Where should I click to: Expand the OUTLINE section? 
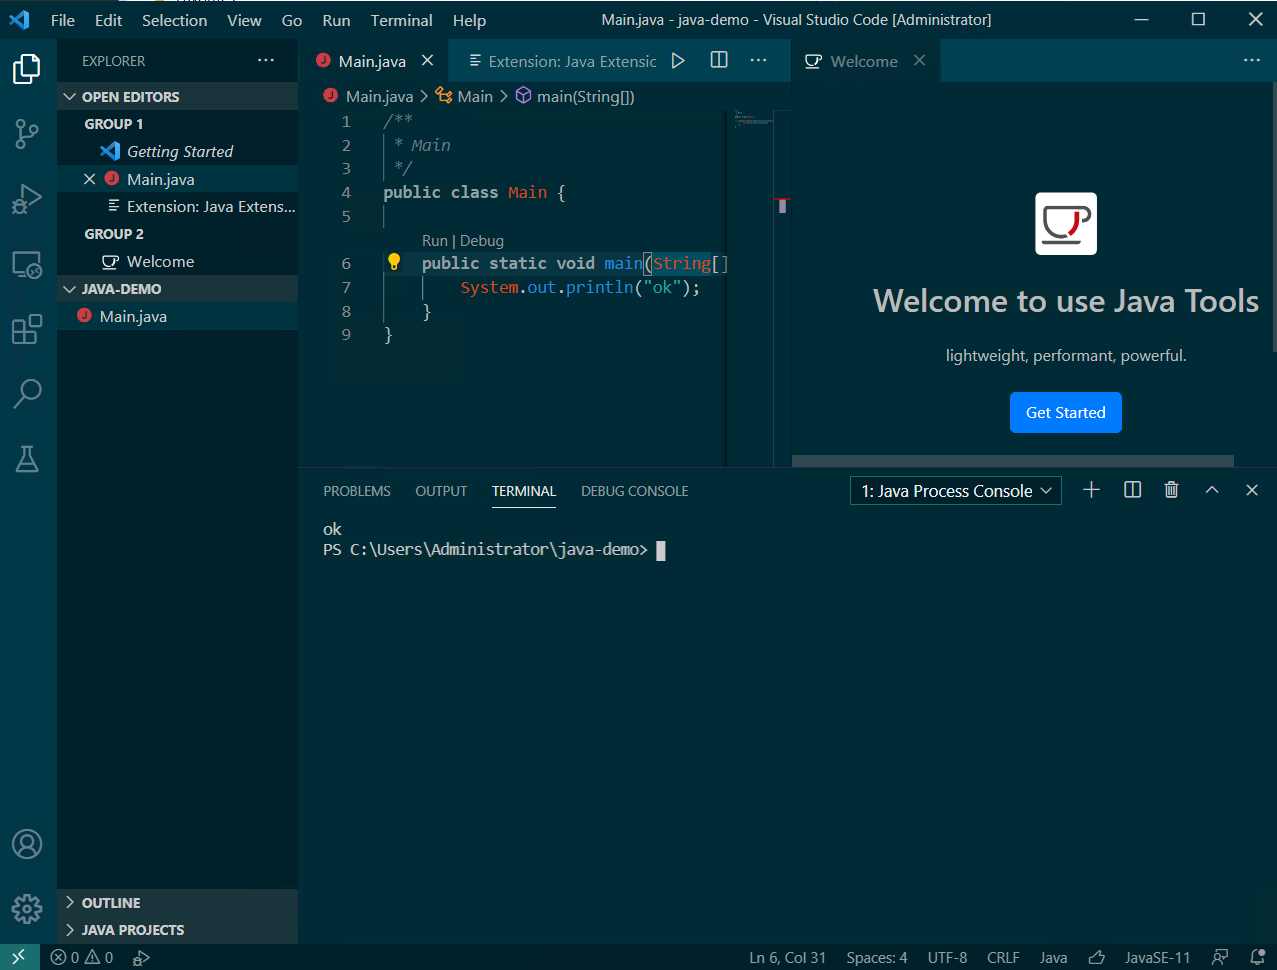click(111, 903)
